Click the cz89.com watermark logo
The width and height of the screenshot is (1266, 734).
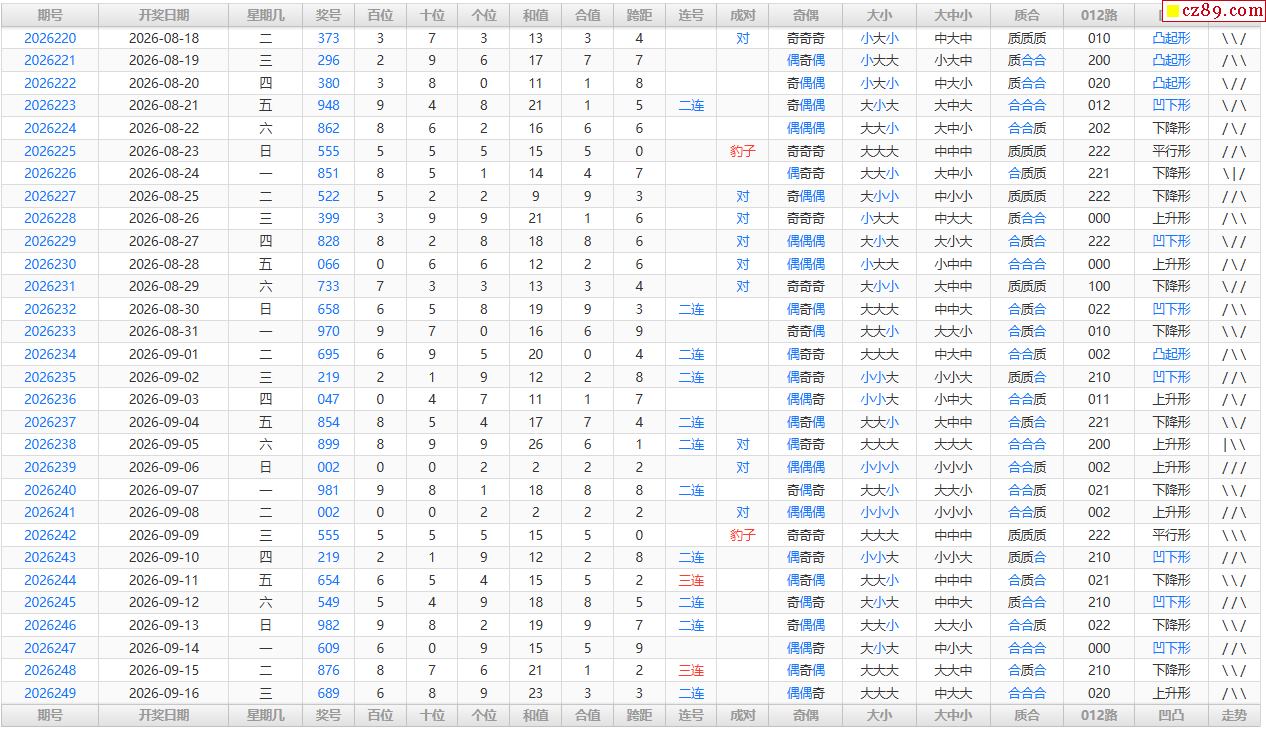pyautogui.click(x=1213, y=11)
